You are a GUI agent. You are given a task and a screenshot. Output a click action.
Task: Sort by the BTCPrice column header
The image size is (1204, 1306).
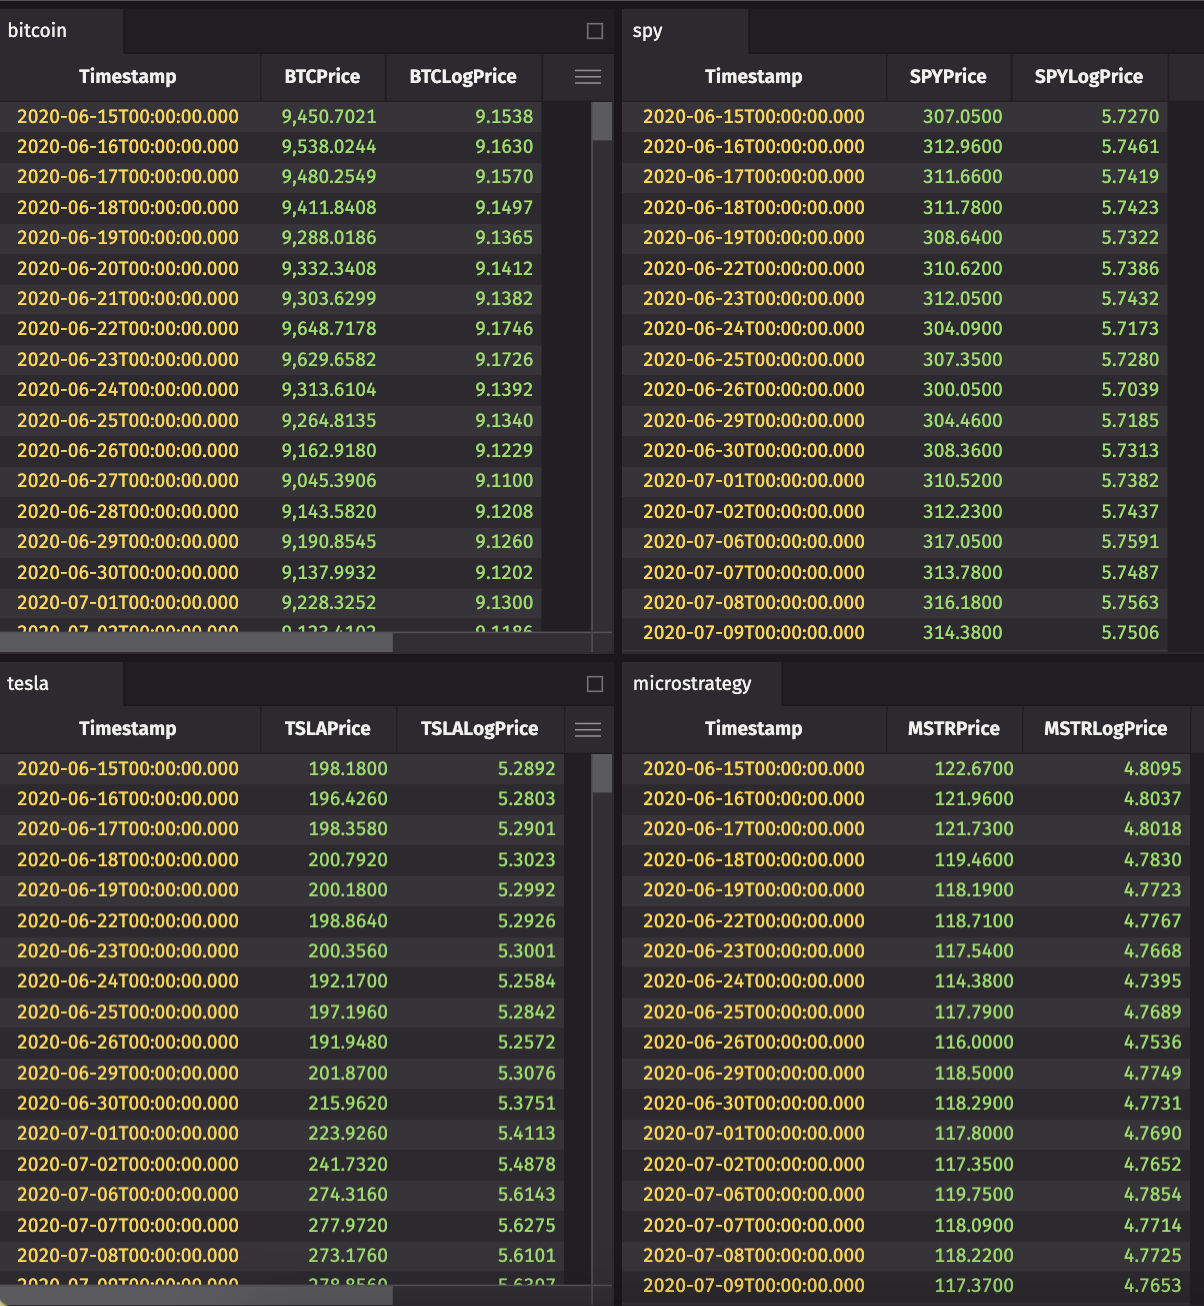pyautogui.click(x=322, y=76)
